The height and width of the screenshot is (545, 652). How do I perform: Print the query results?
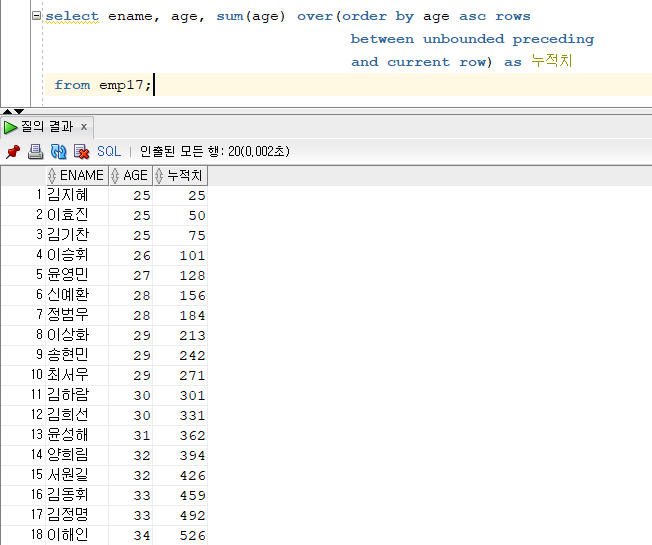tap(35, 152)
